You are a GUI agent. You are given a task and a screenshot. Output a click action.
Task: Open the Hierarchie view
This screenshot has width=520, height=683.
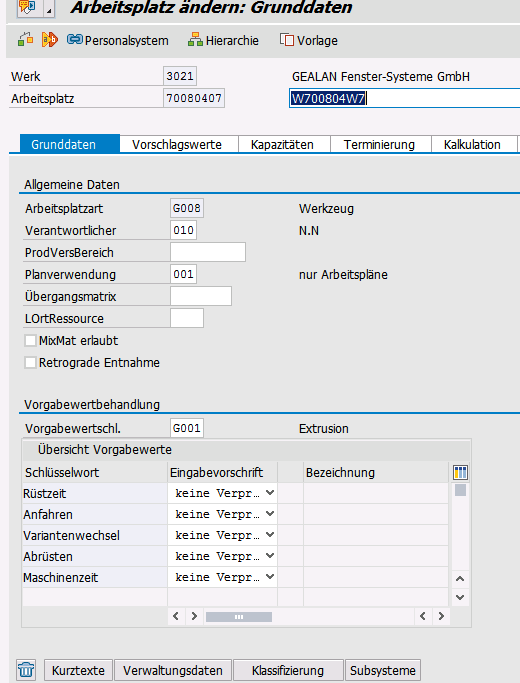point(223,40)
